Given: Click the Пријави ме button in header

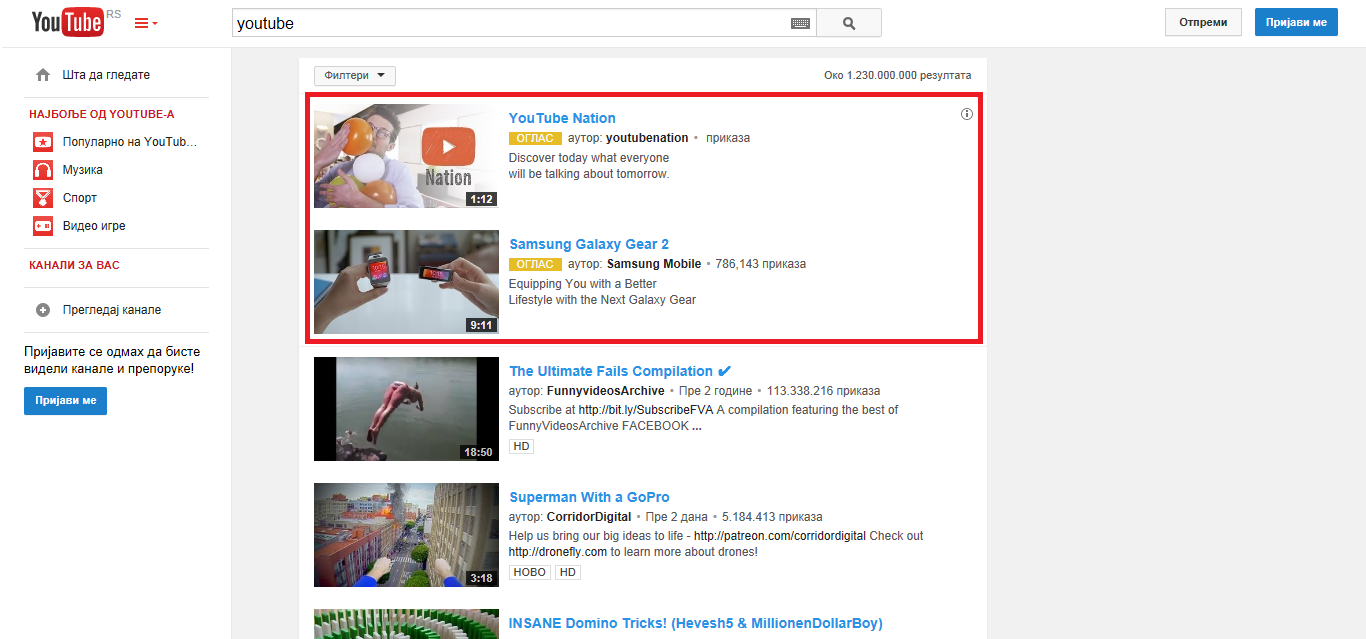Looking at the screenshot, I should tap(1296, 22).
